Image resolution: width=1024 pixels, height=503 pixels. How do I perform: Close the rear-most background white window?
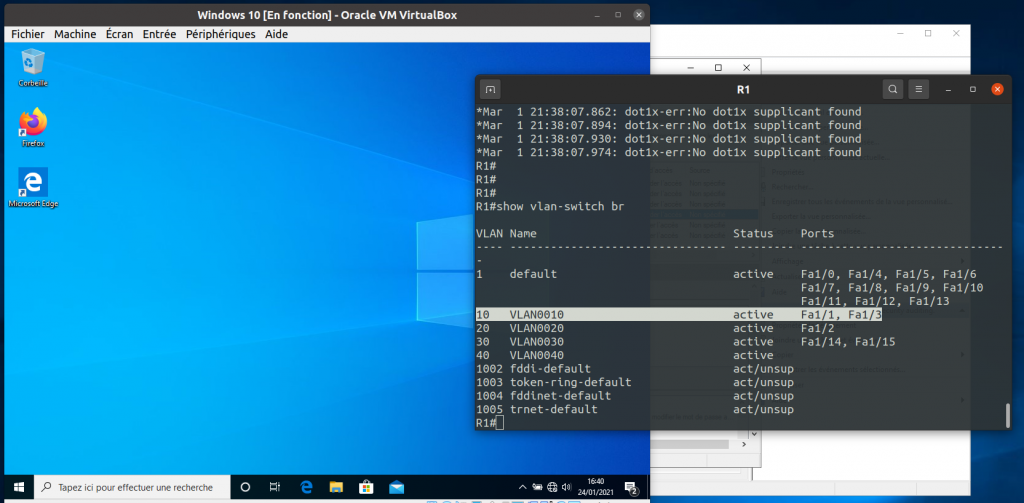point(956,33)
